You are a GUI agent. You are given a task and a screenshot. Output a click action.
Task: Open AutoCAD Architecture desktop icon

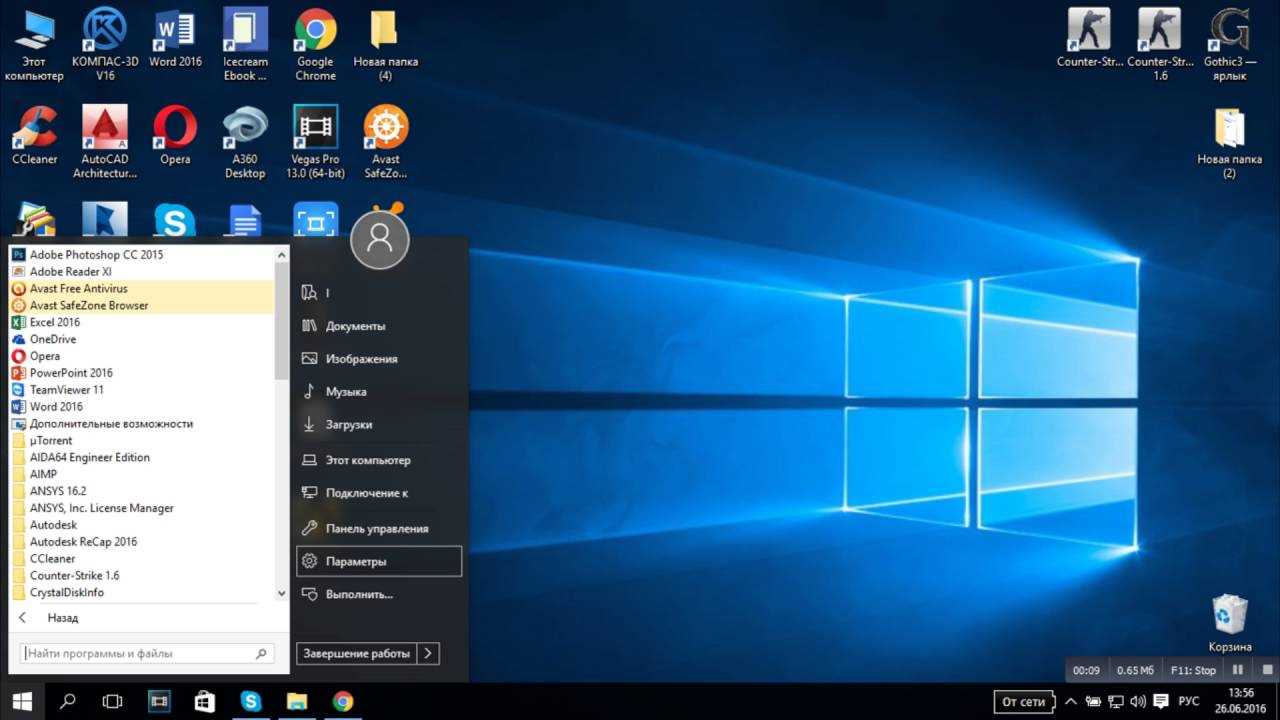tap(105, 141)
